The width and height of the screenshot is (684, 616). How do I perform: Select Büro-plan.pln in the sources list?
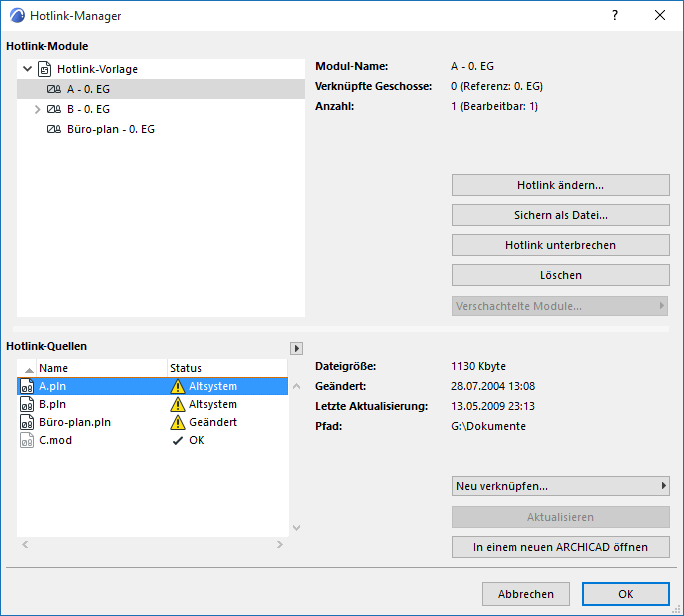(x=152, y=422)
